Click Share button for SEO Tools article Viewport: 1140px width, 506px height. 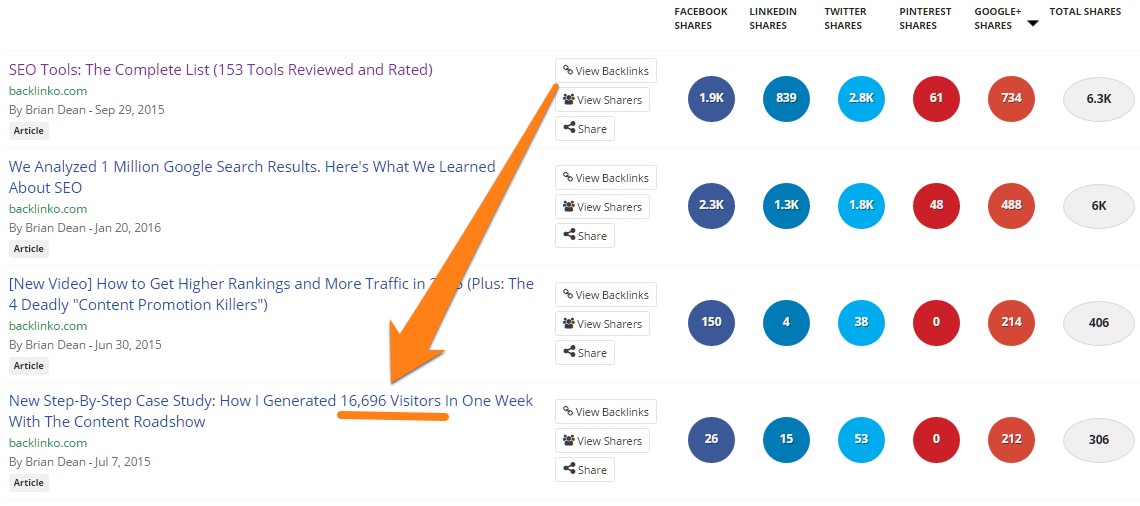pyautogui.click(x=585, y=129)
